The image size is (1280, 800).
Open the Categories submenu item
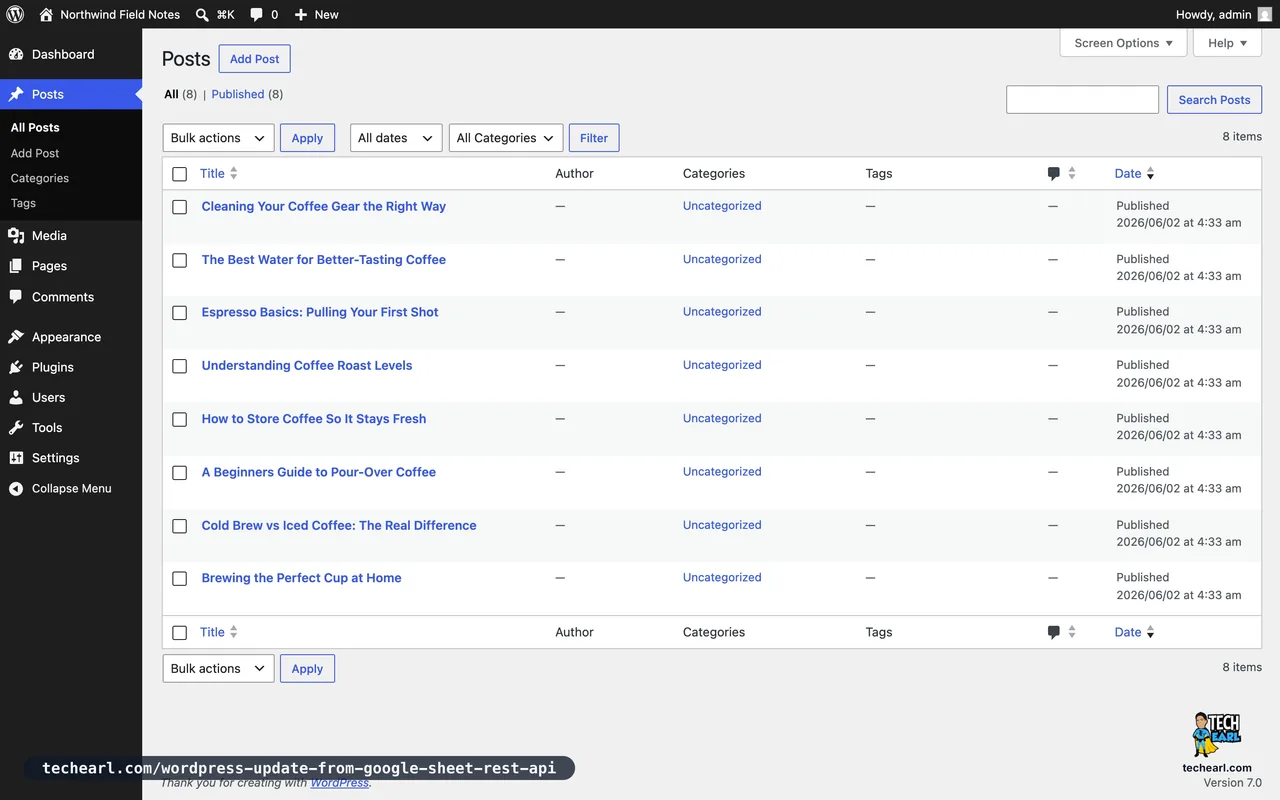pos(40,178)
